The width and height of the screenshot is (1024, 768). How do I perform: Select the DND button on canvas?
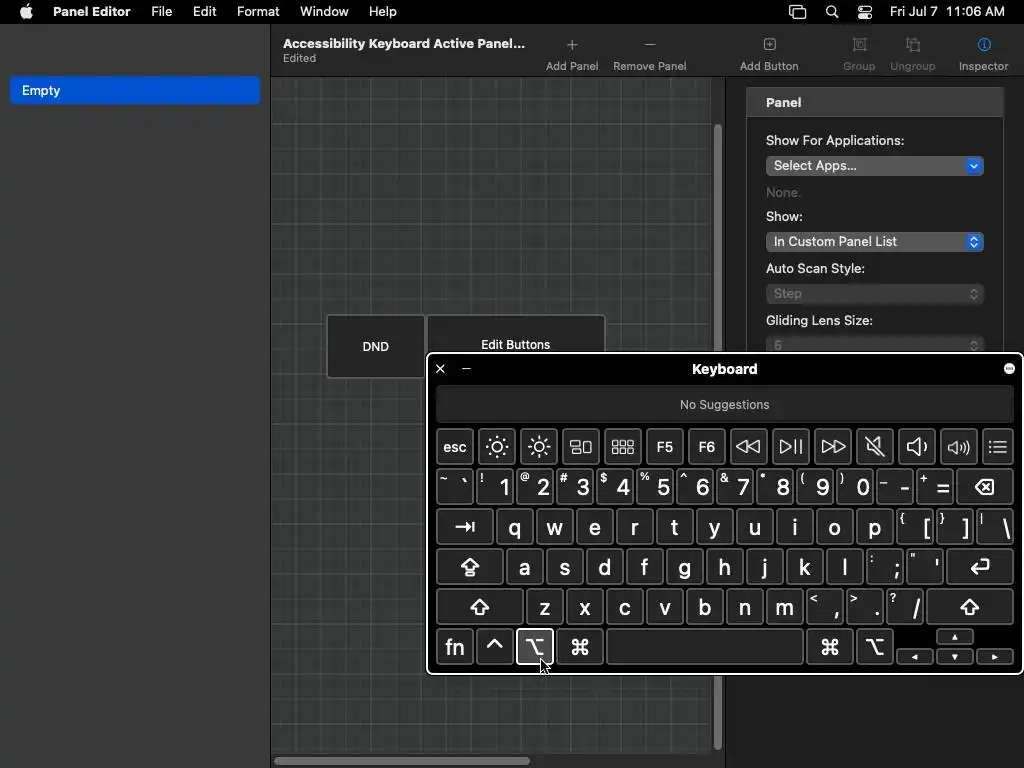coord(376,347)
